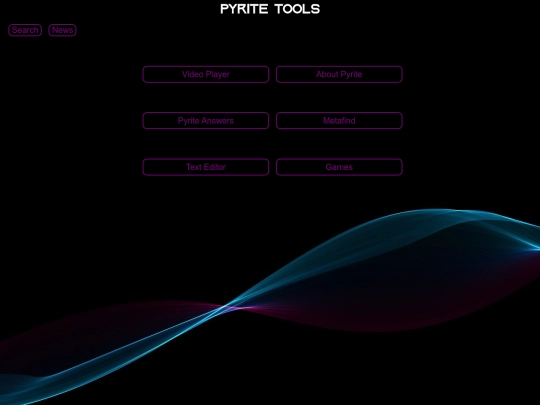Go to Pyrite Answers

click(x=206, y=121)
